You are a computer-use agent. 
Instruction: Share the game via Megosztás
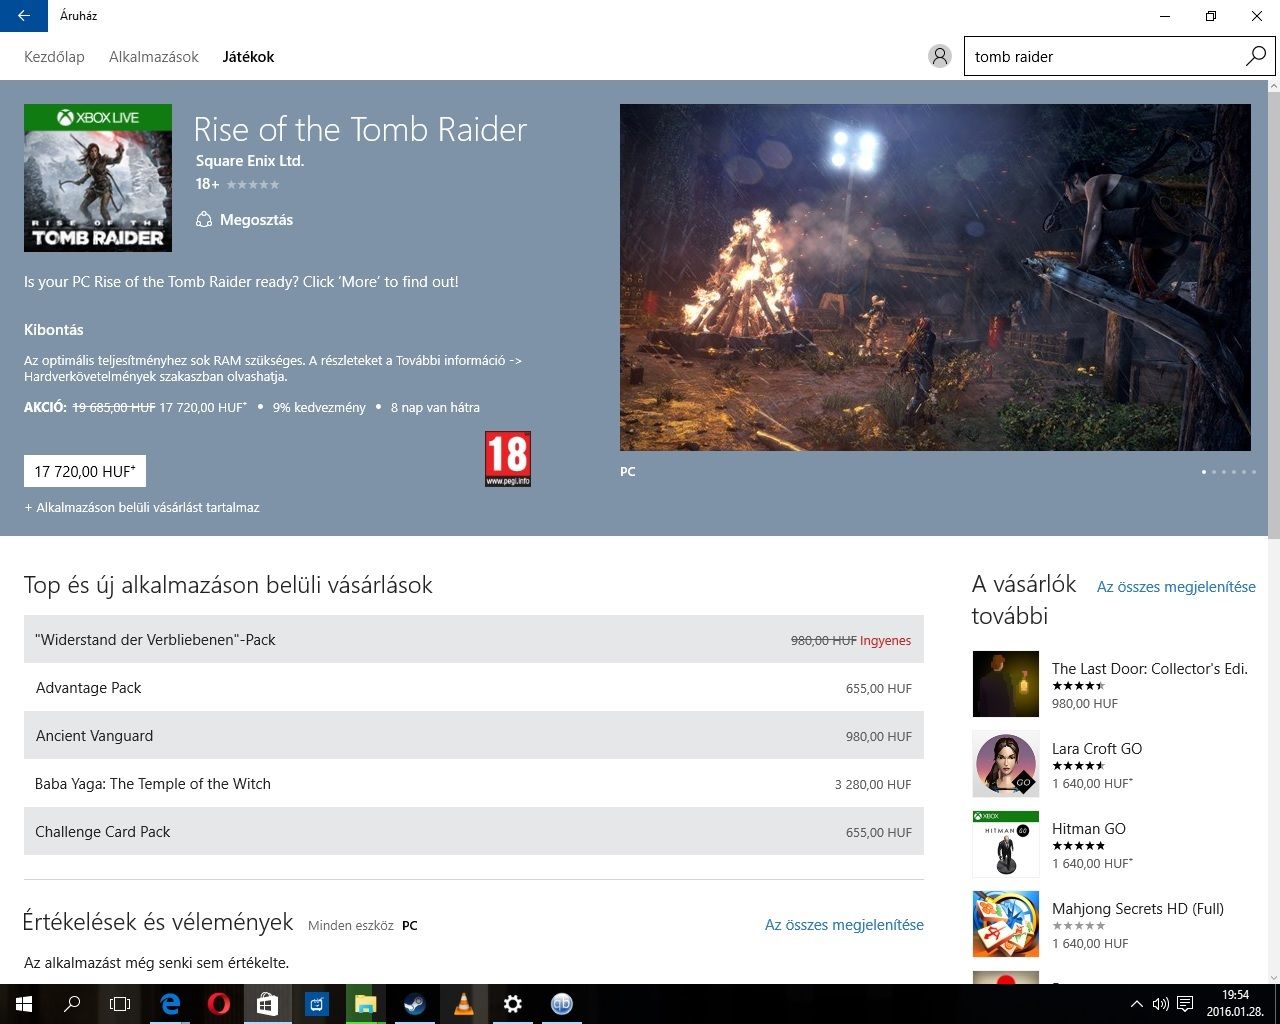[x=245, y=220]
